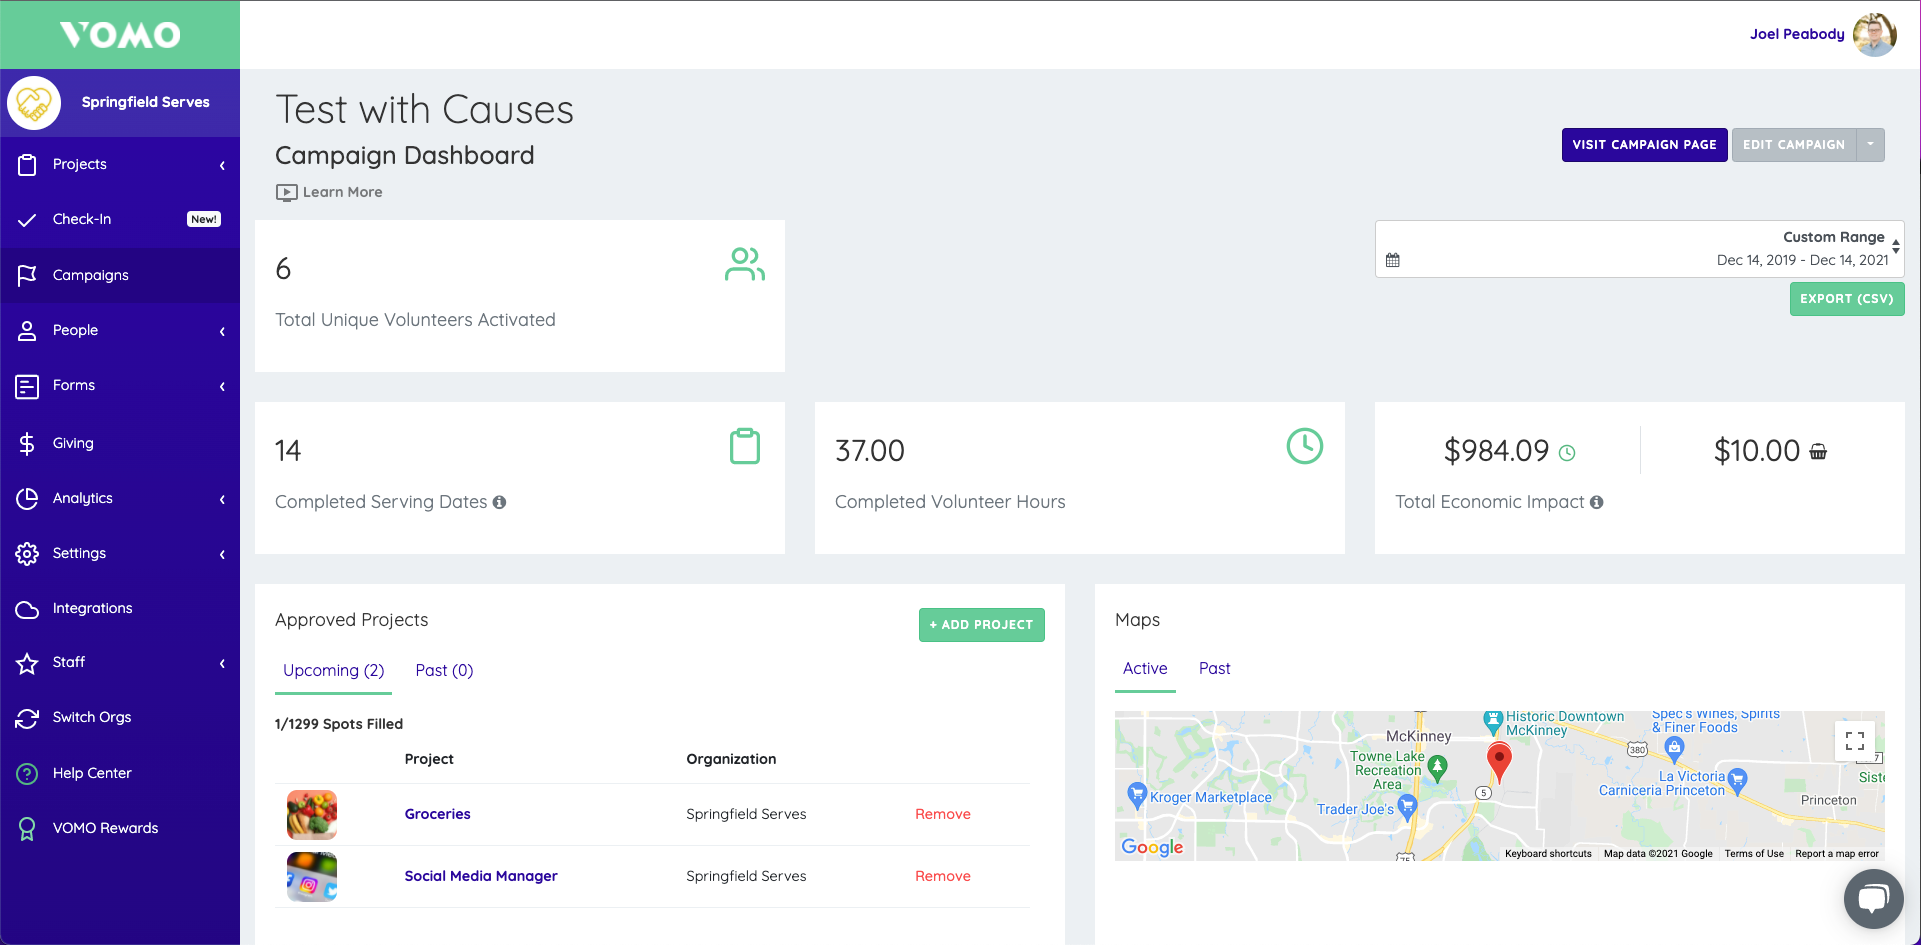Screen dimensions: 1921x945
Task: Expand the Projects sidebar menu chevron
Action: [222, 165]
